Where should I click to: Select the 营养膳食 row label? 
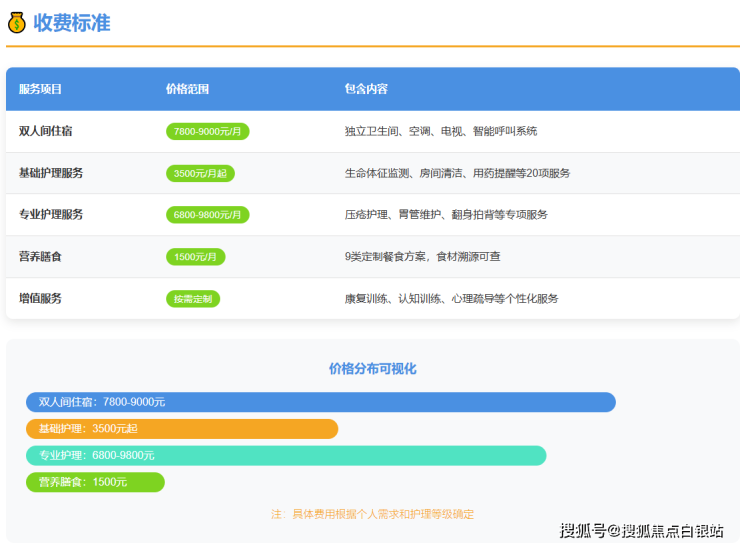click(40, 257)
